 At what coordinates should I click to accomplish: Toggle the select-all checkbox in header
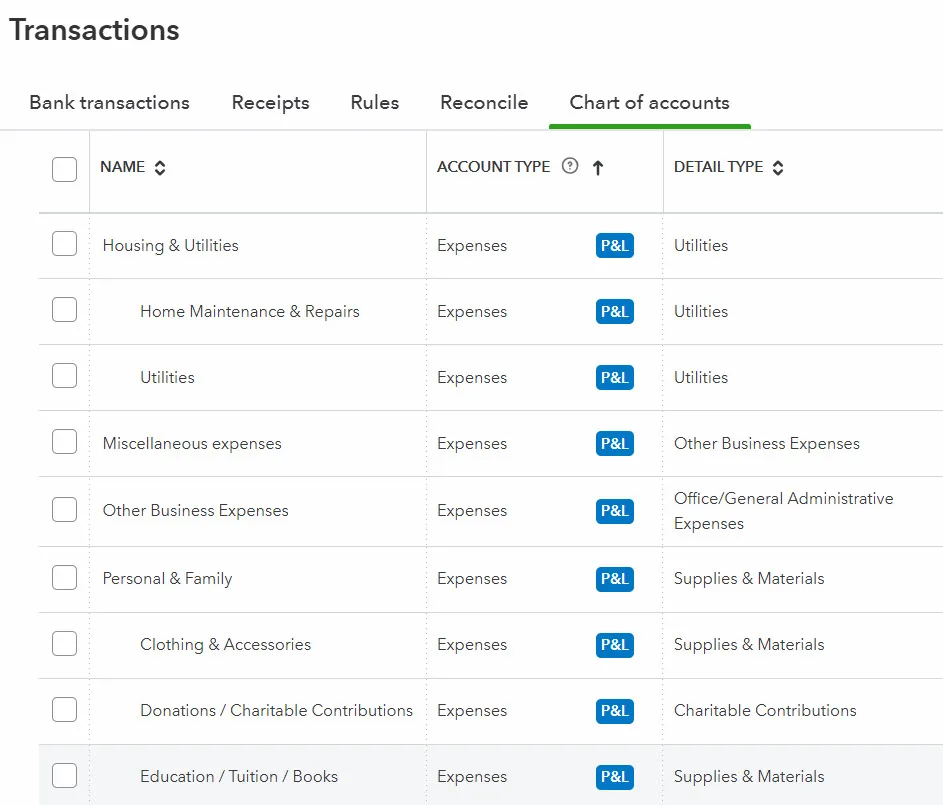tap(64, 169)
